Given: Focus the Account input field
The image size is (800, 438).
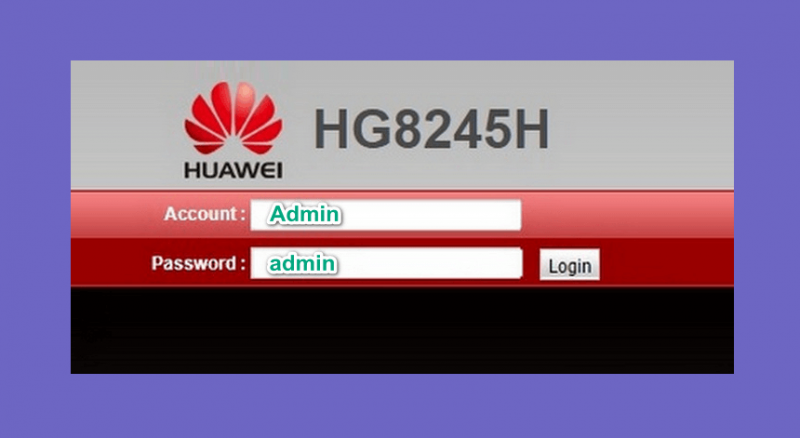Looking at the screenshot, I should [386, 214].
